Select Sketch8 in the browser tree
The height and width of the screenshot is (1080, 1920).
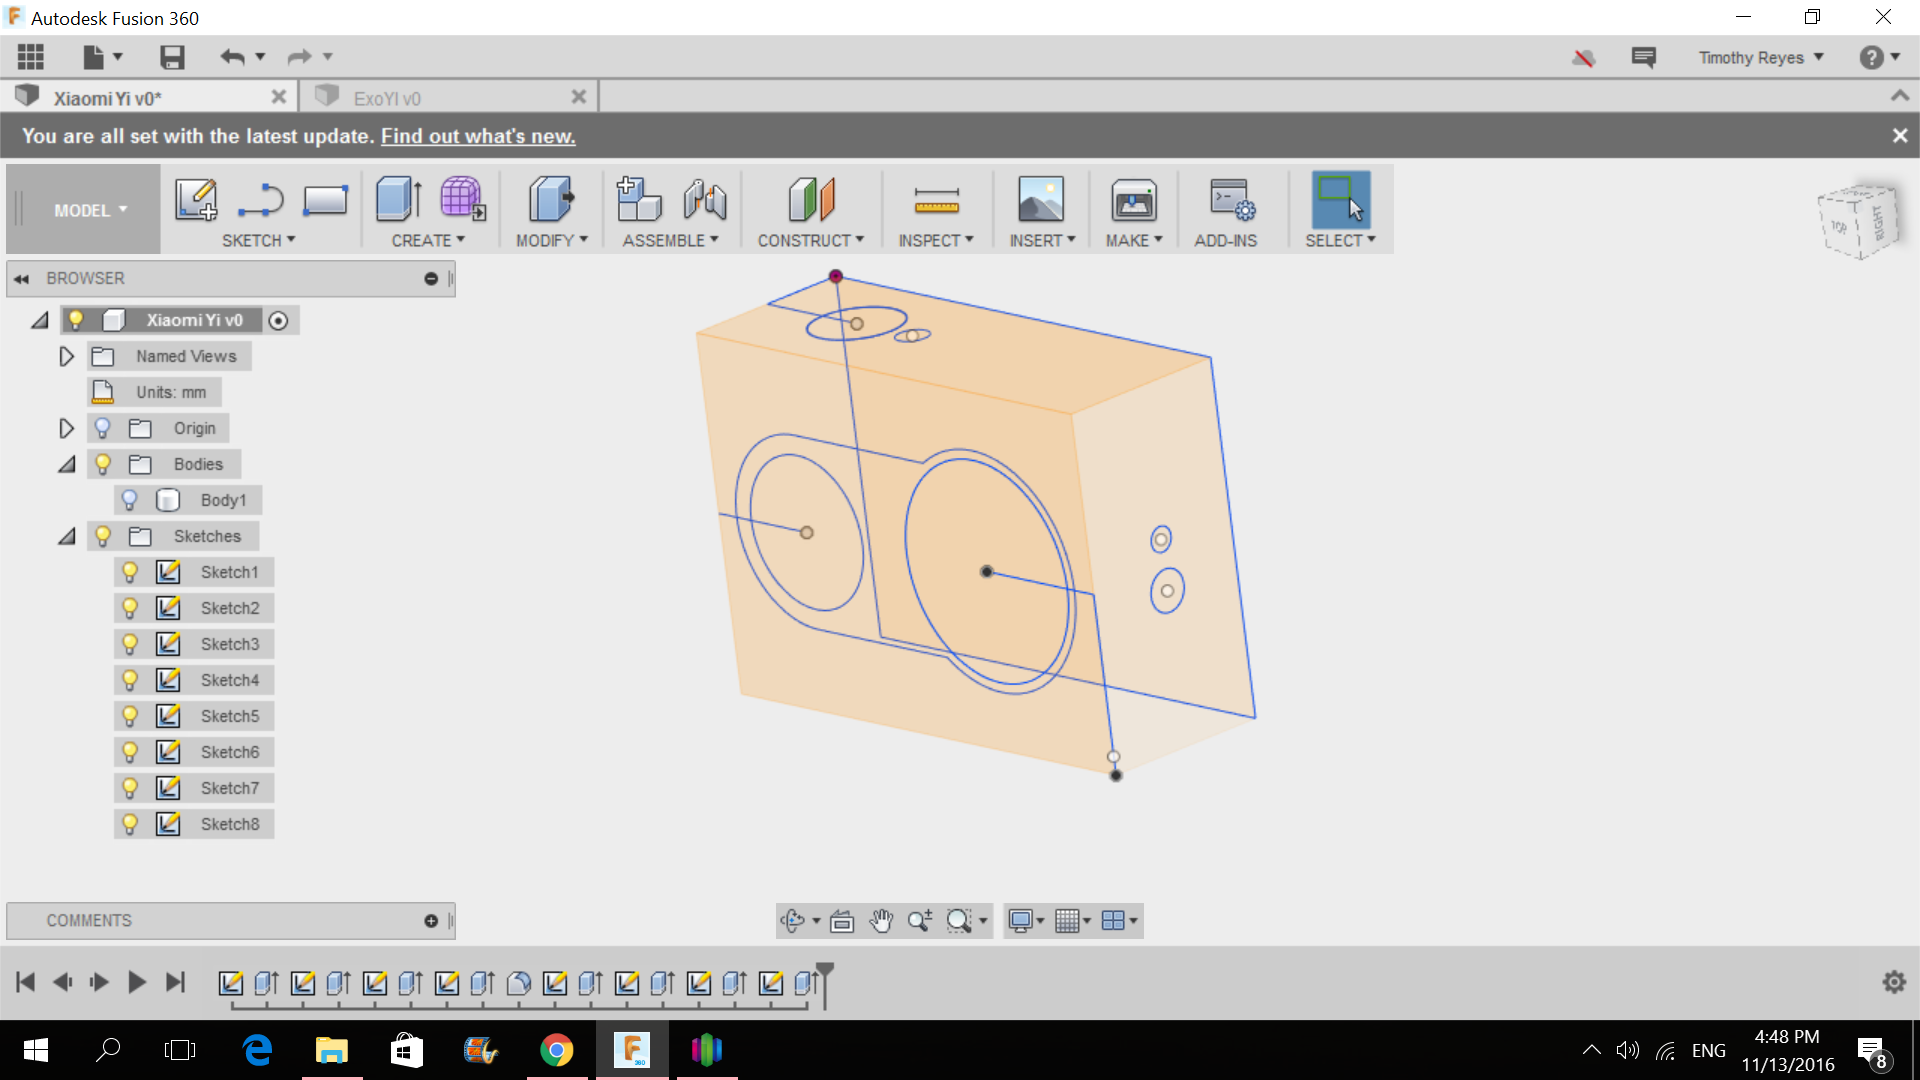tap(228, 823)
